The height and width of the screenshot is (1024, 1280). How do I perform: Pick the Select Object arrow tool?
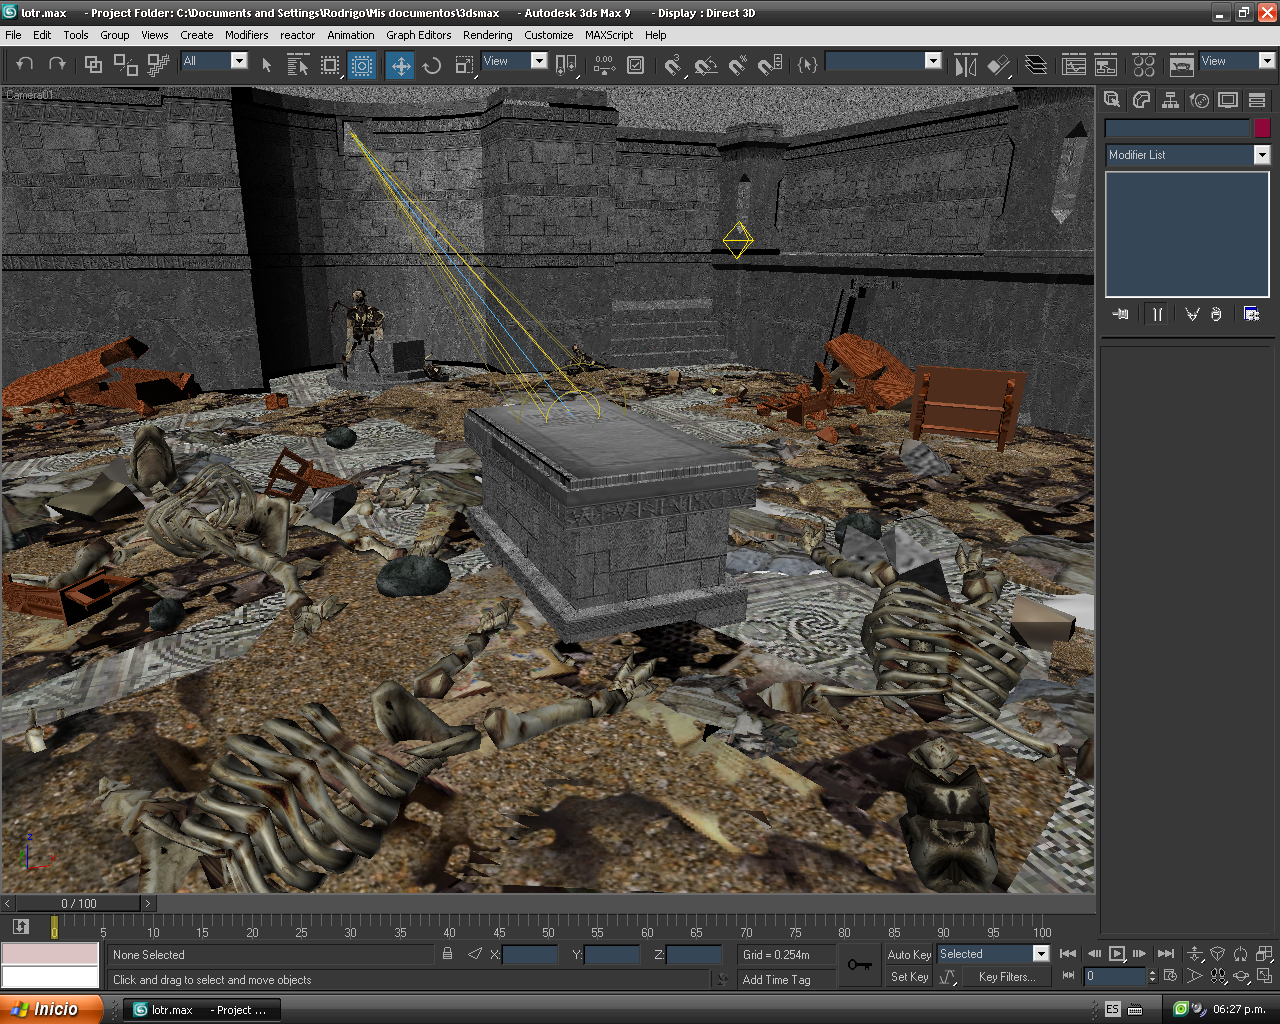(x=267, y=65)
